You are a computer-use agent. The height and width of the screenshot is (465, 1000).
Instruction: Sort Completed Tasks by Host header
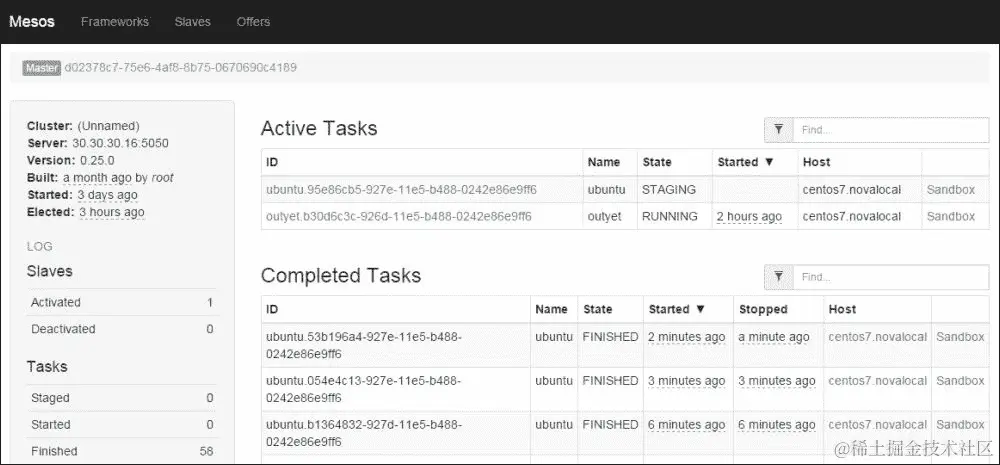pos(842,309)
